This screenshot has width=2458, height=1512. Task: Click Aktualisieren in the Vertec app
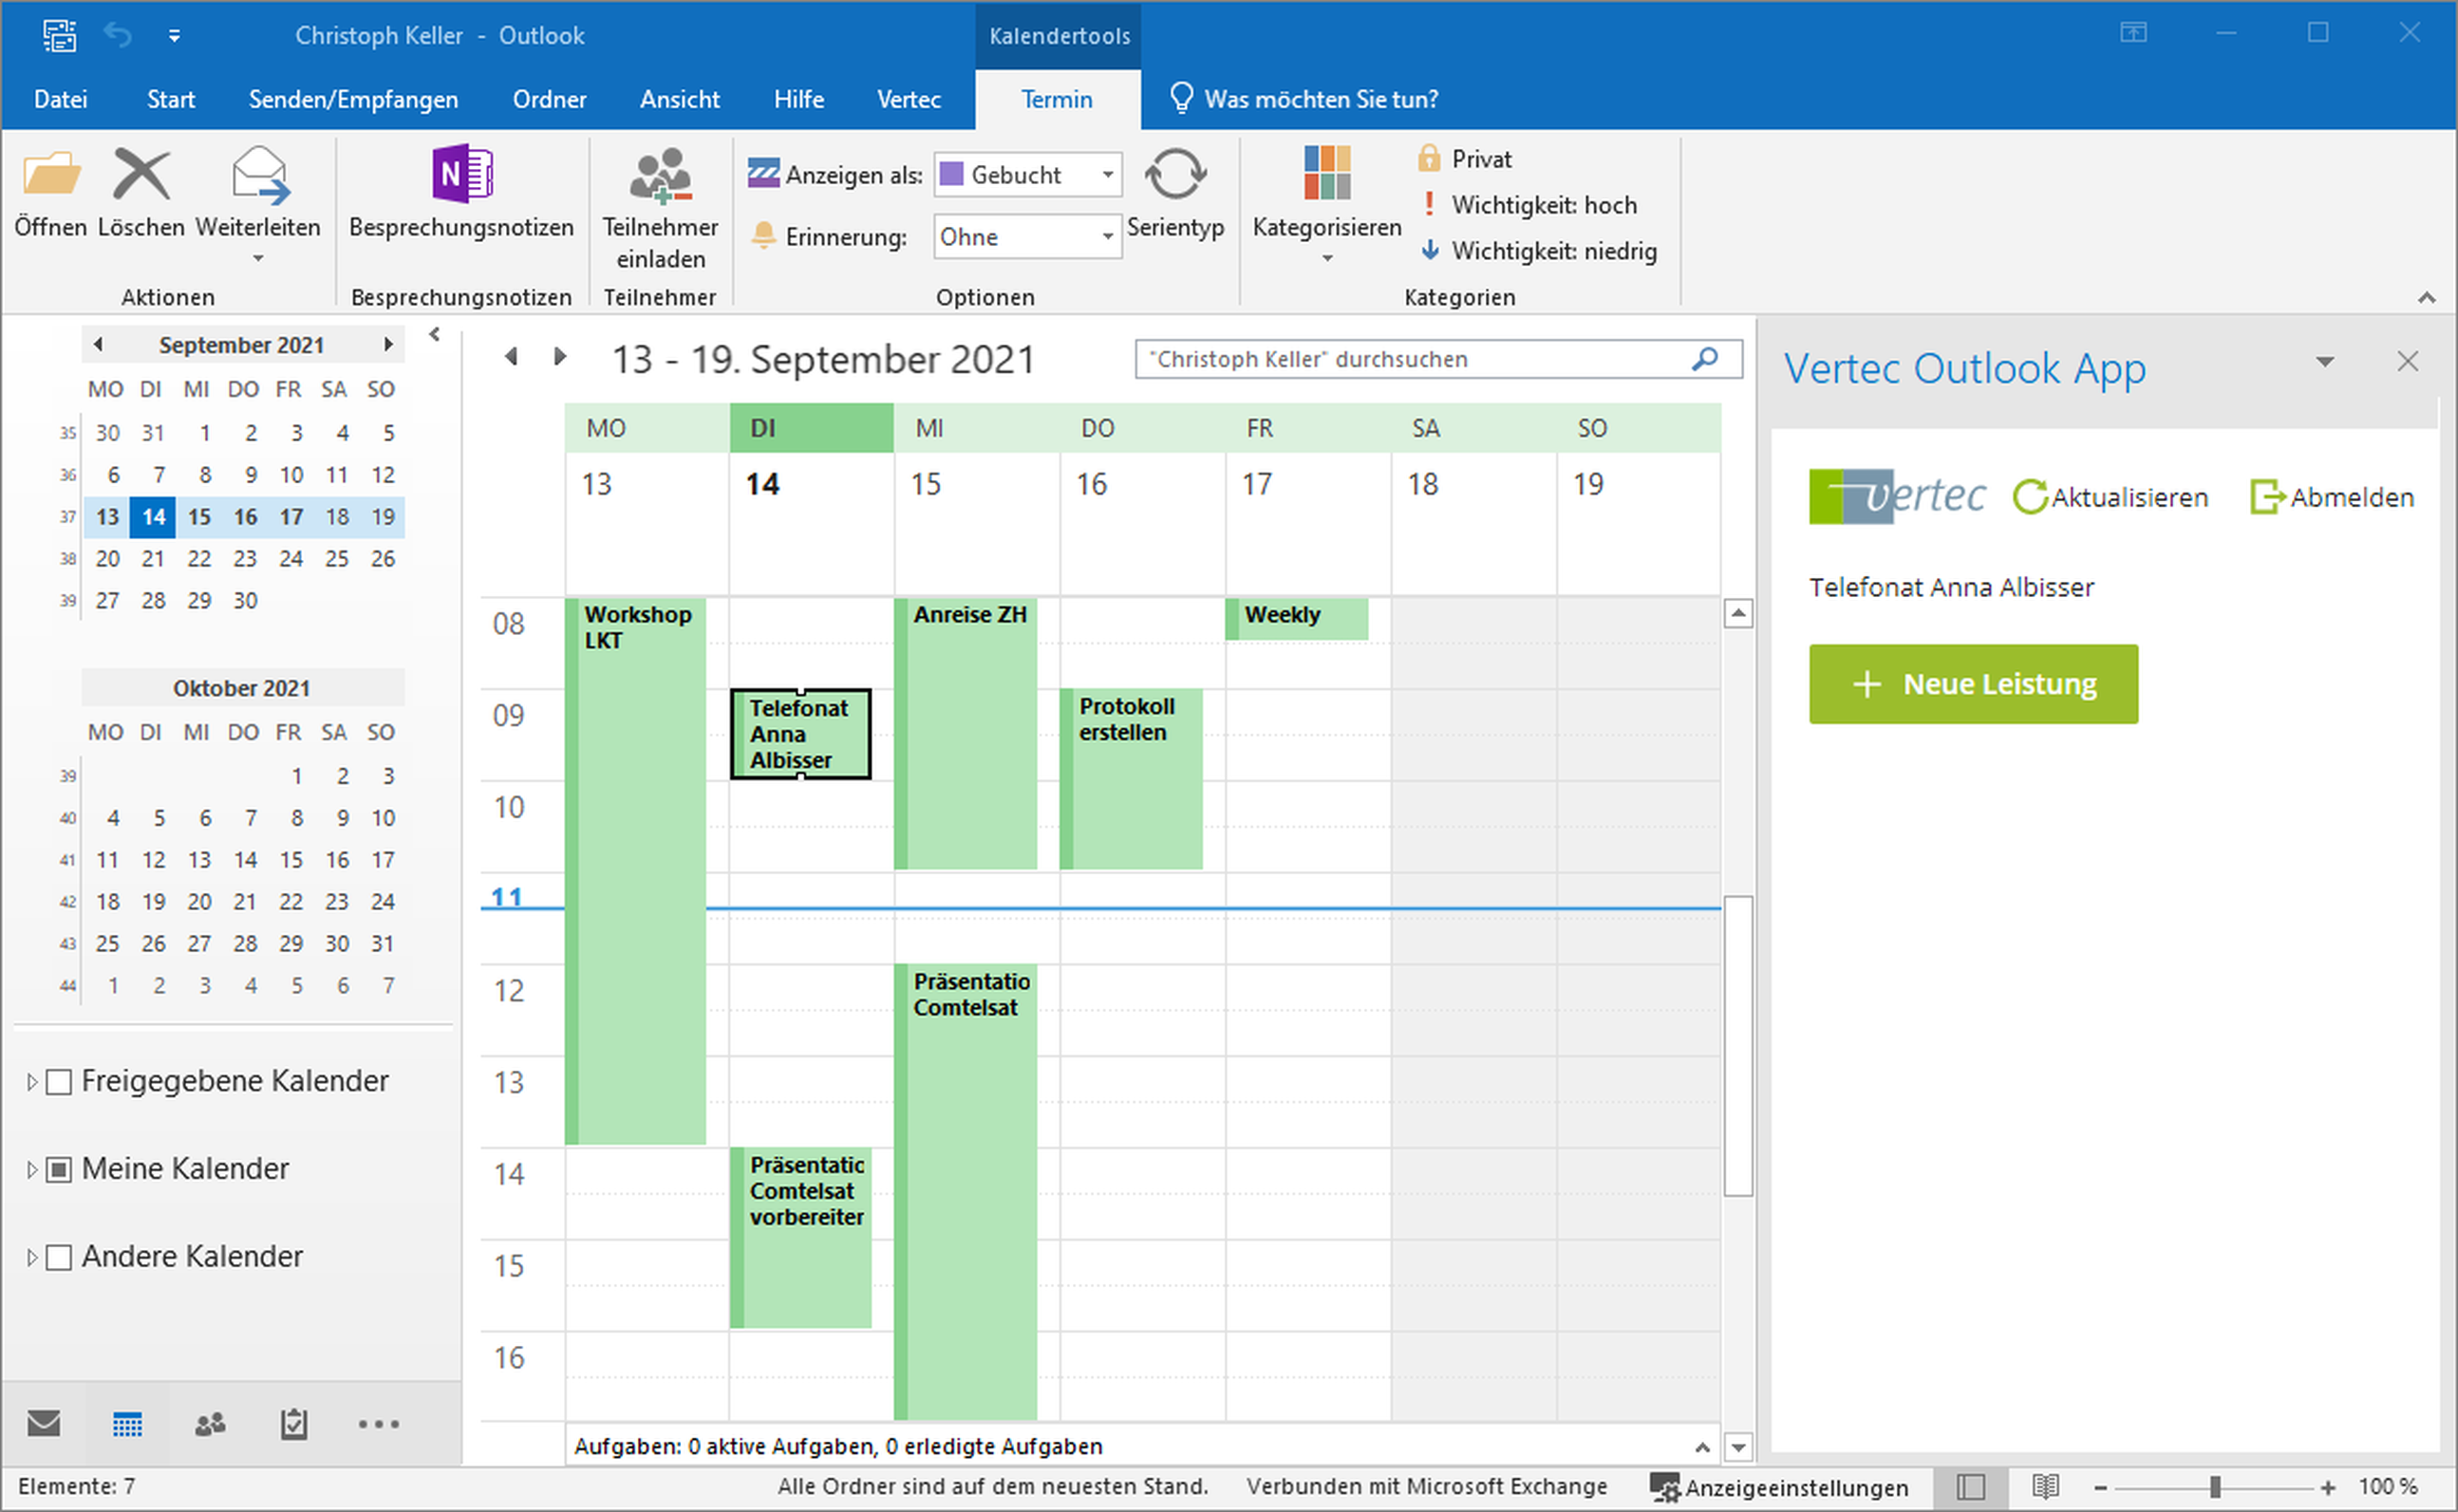2112,497
